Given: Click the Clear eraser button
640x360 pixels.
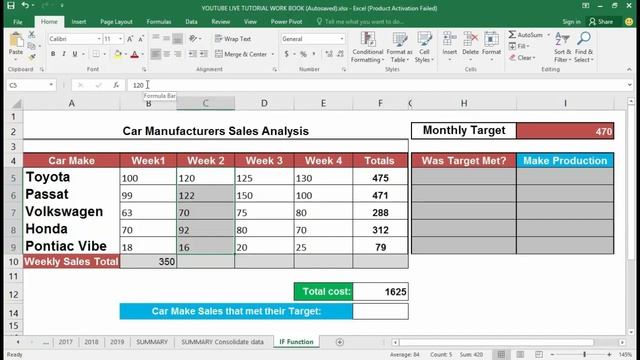Looking at the screenshot, I should point(522,58).
